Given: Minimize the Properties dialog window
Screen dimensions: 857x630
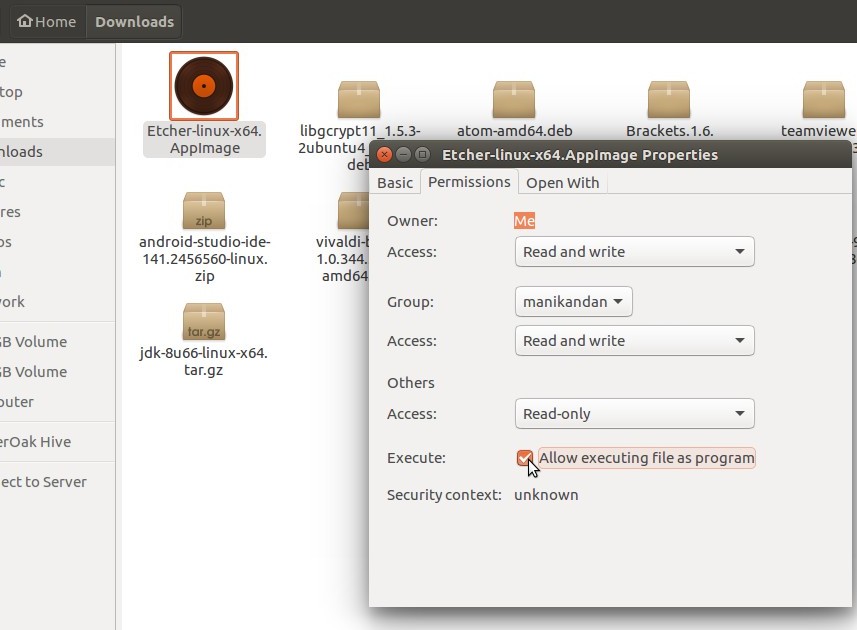Looking at the screenshot, I should coord(403,155).
